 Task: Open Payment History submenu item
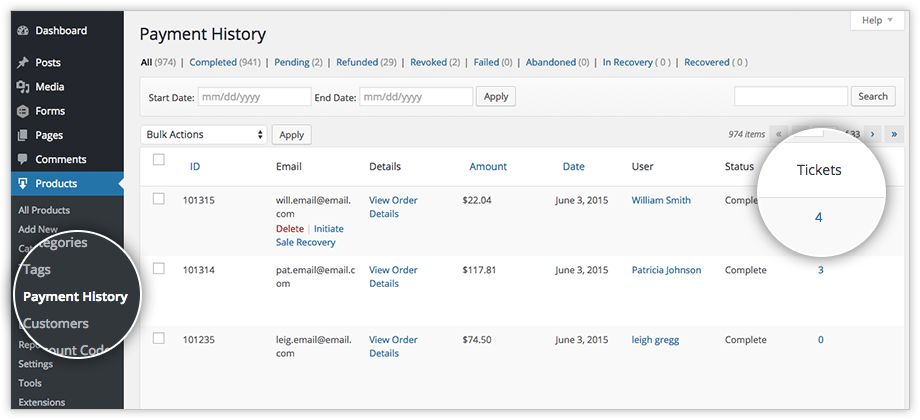click(x=75, y=297)
